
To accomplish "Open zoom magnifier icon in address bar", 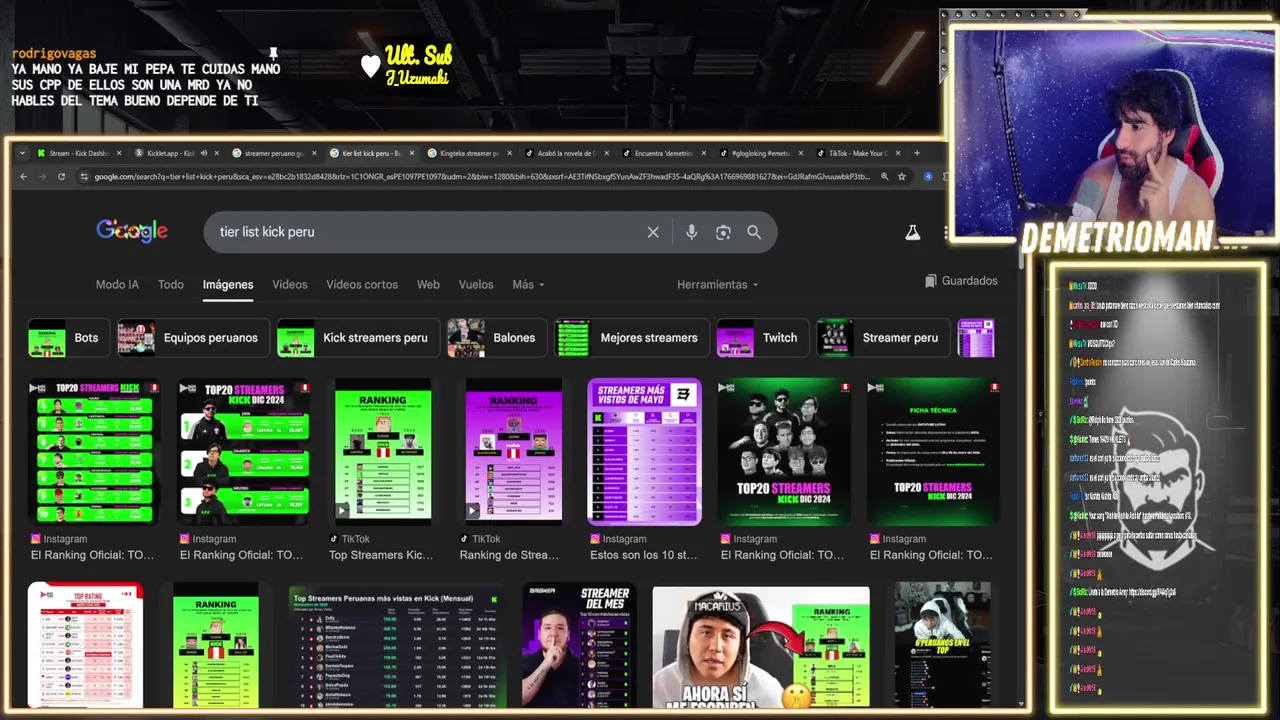I will (x=883, y=177).
